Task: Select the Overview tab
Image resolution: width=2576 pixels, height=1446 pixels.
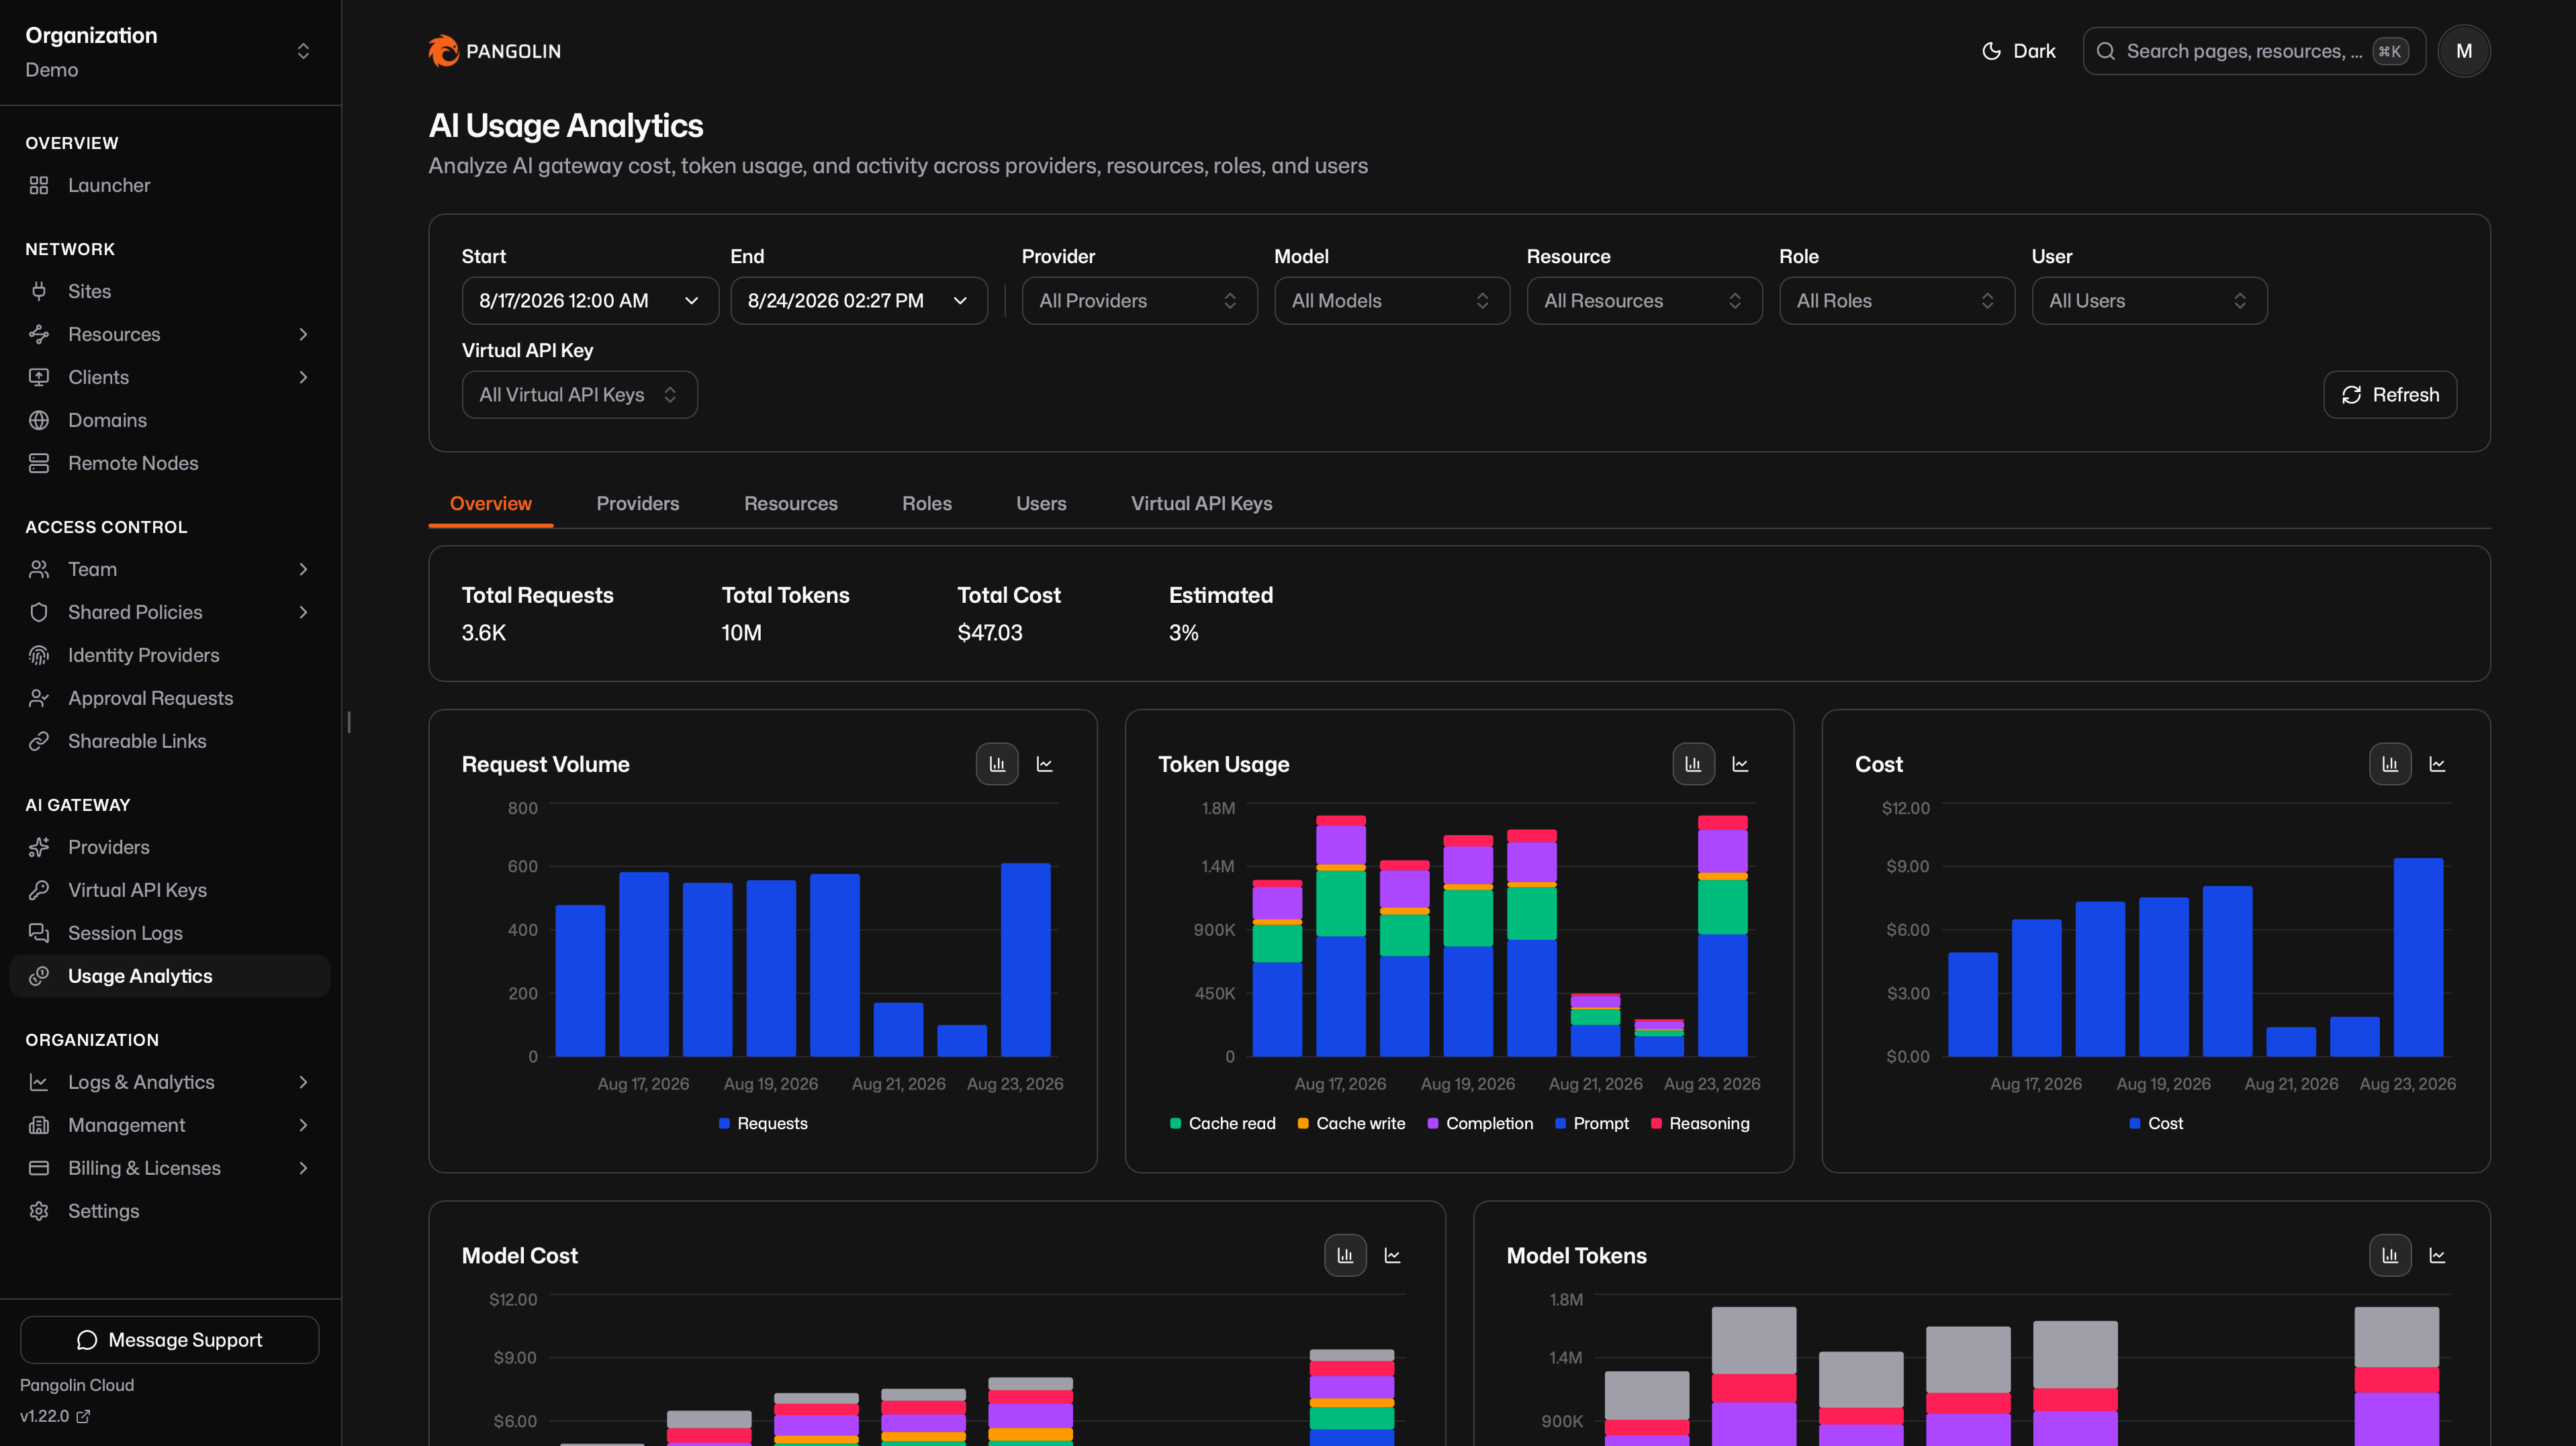Action: (490, 503)
